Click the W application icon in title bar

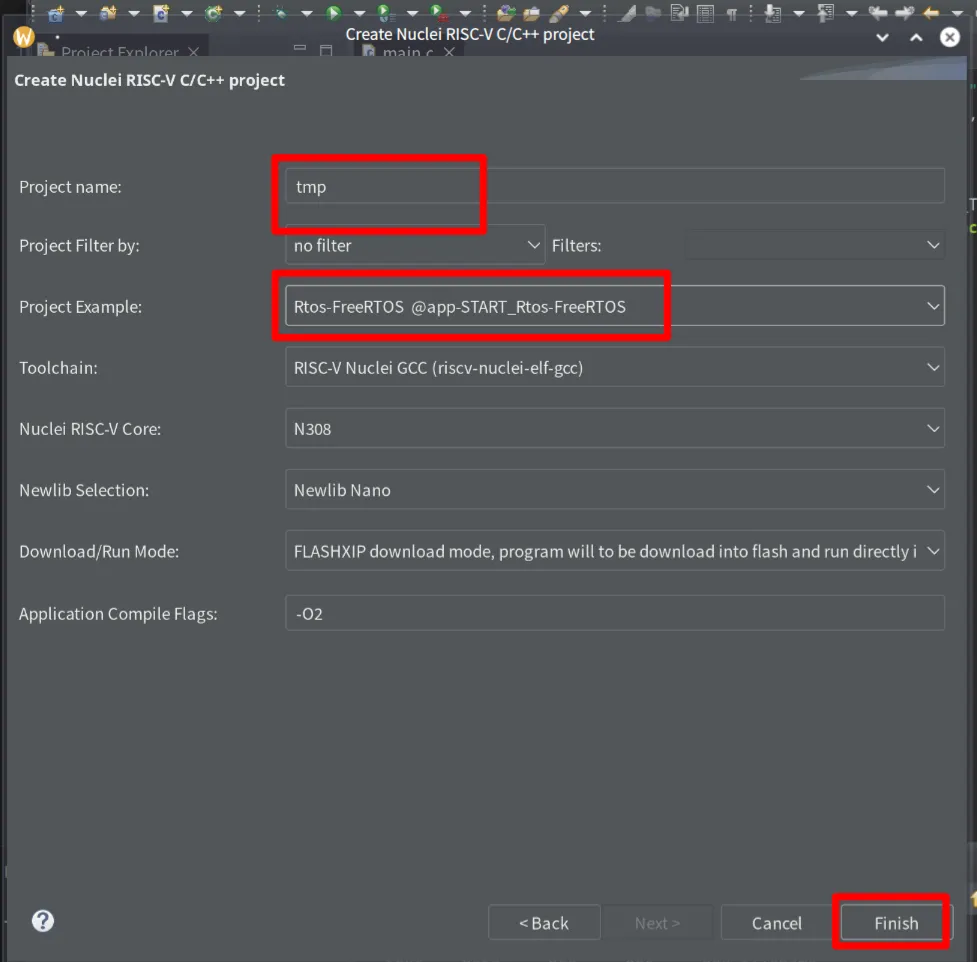pos(24,36)
